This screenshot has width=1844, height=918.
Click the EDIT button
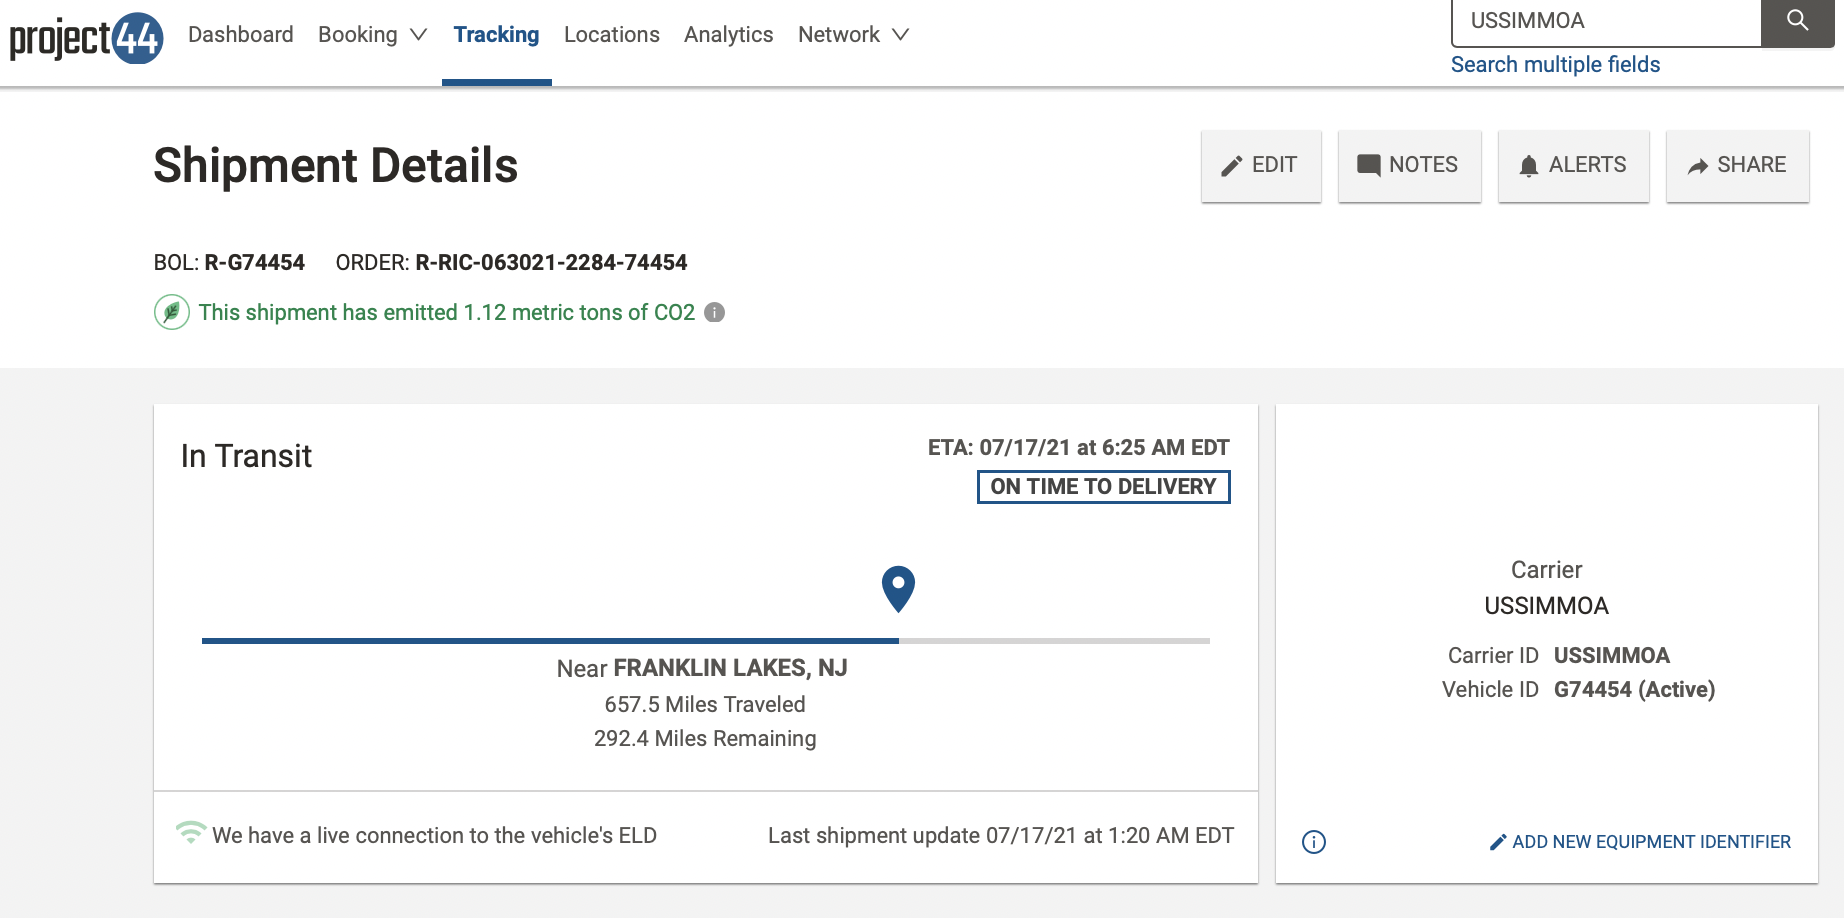(1261, 166)
